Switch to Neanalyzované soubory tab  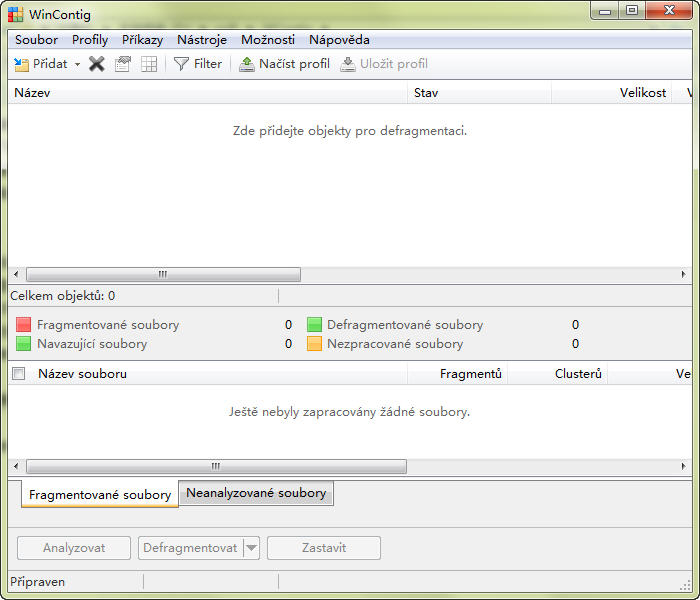click(256, 493)
